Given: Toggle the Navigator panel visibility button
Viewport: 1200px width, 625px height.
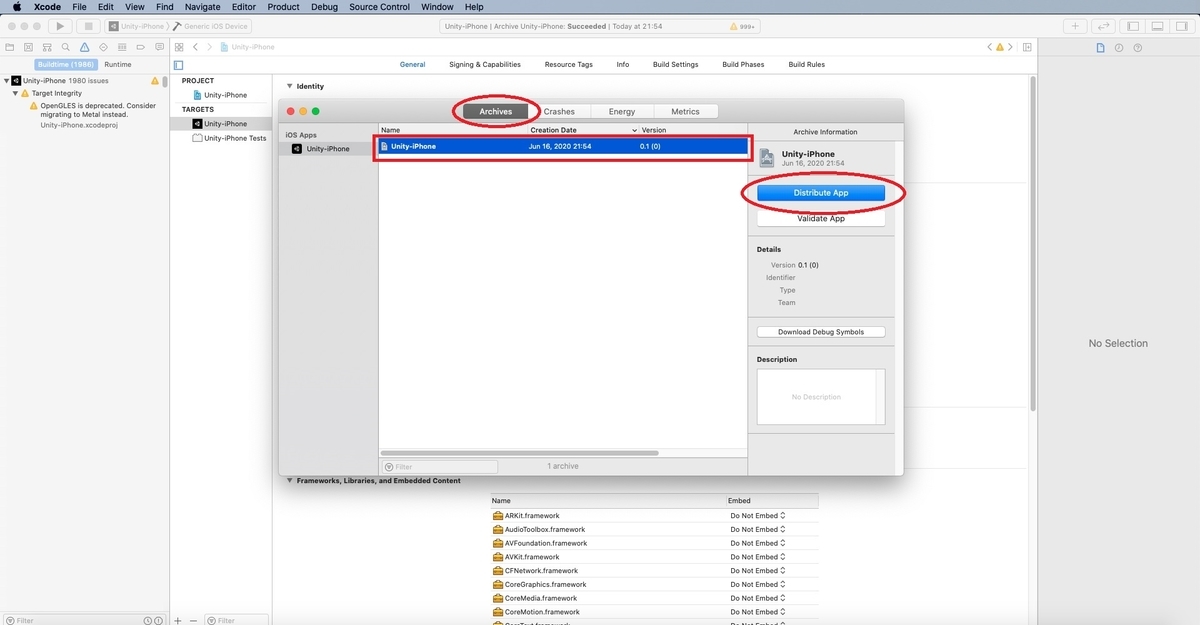Looking at the screenshot, I should [x=1134, y=26].
